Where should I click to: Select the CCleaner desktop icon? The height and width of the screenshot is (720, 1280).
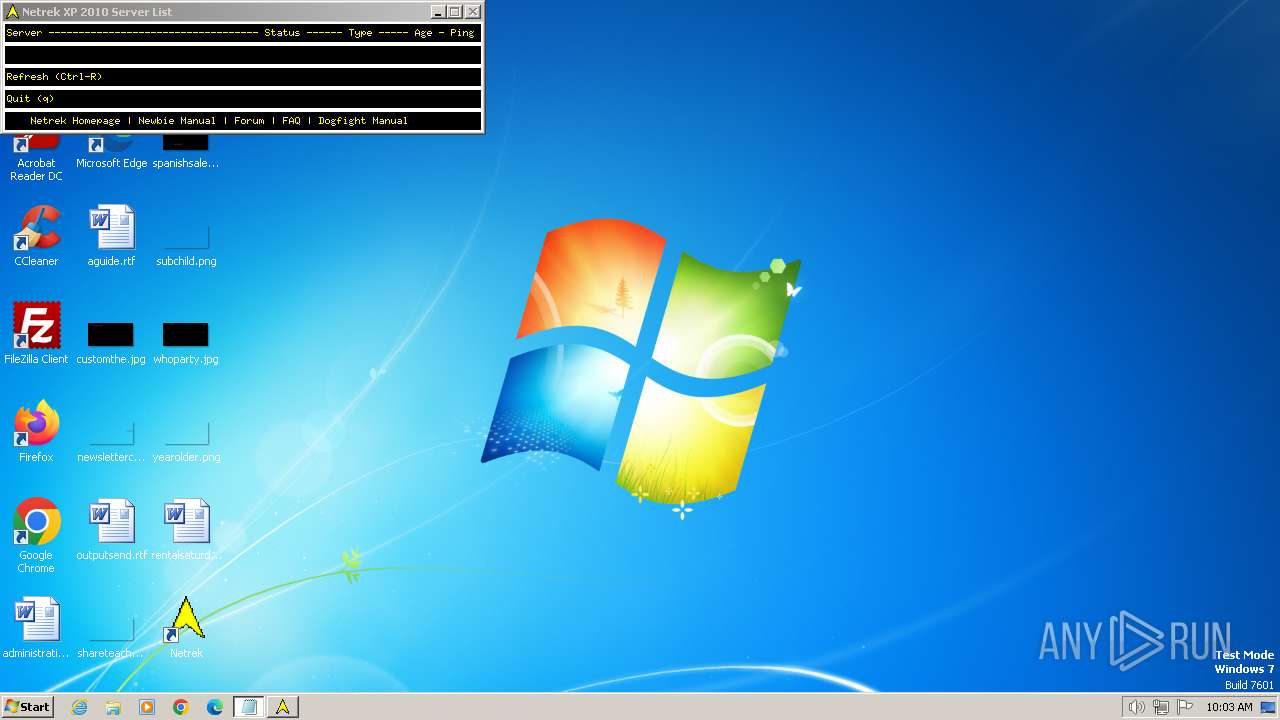coord(36,236)
